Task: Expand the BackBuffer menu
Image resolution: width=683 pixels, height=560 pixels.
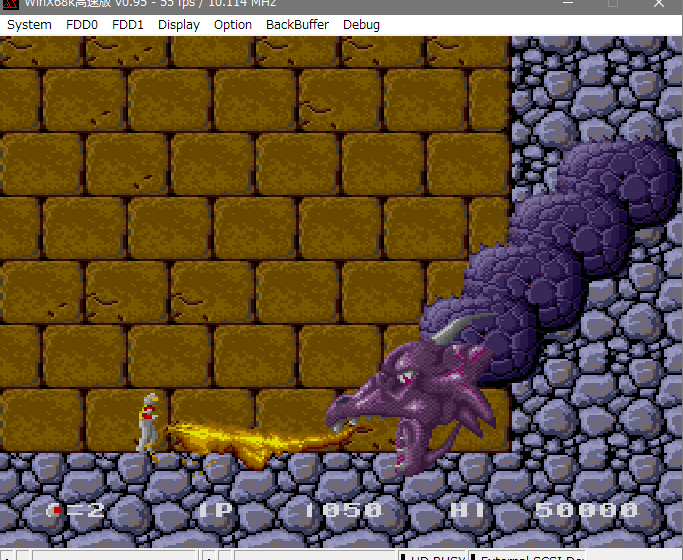Action: pyautogui.click(x=297, y=24)
